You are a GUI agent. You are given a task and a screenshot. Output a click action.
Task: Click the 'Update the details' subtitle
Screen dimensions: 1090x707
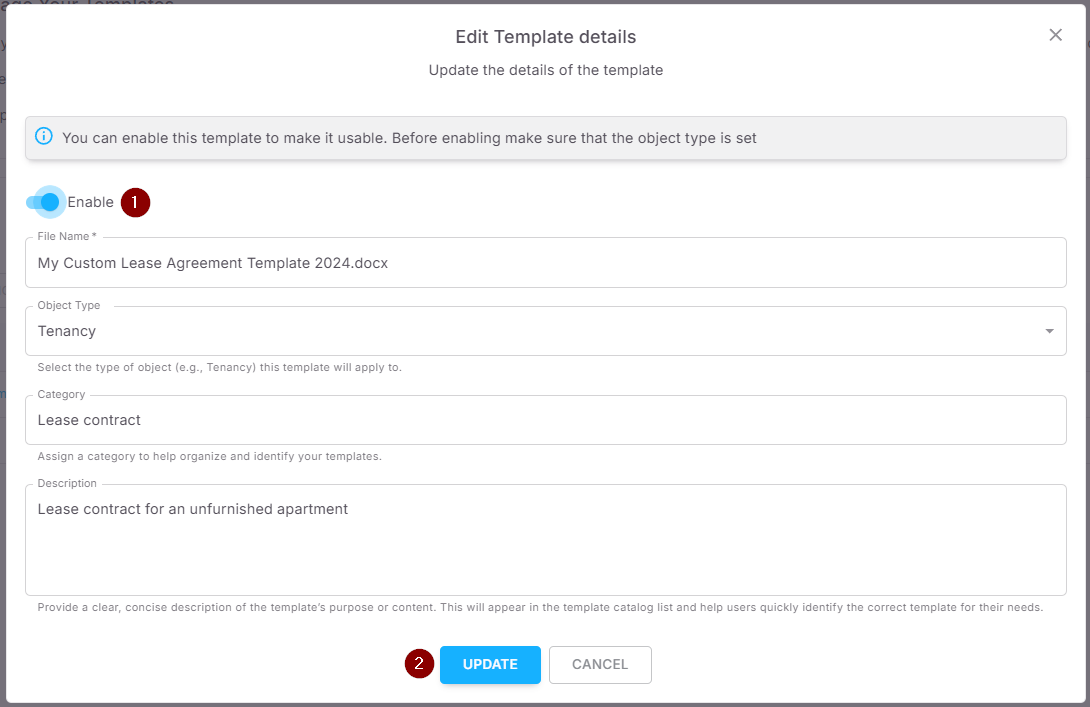[545, 70]
